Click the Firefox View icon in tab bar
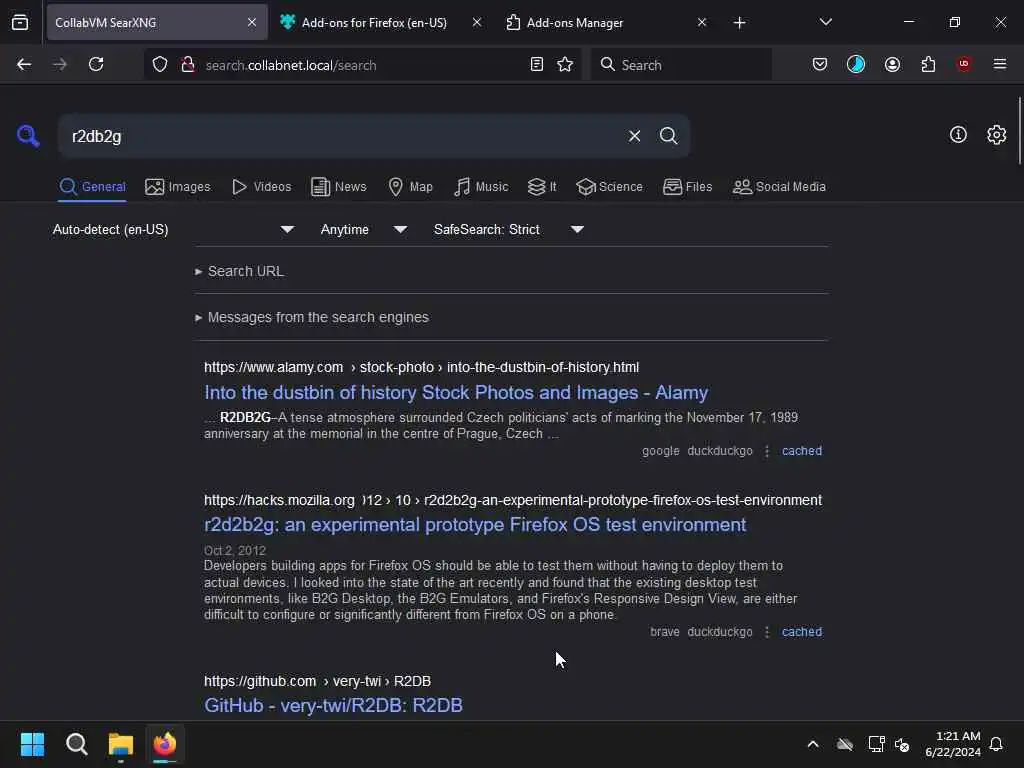1024x768 pixels. click(20, 23)
